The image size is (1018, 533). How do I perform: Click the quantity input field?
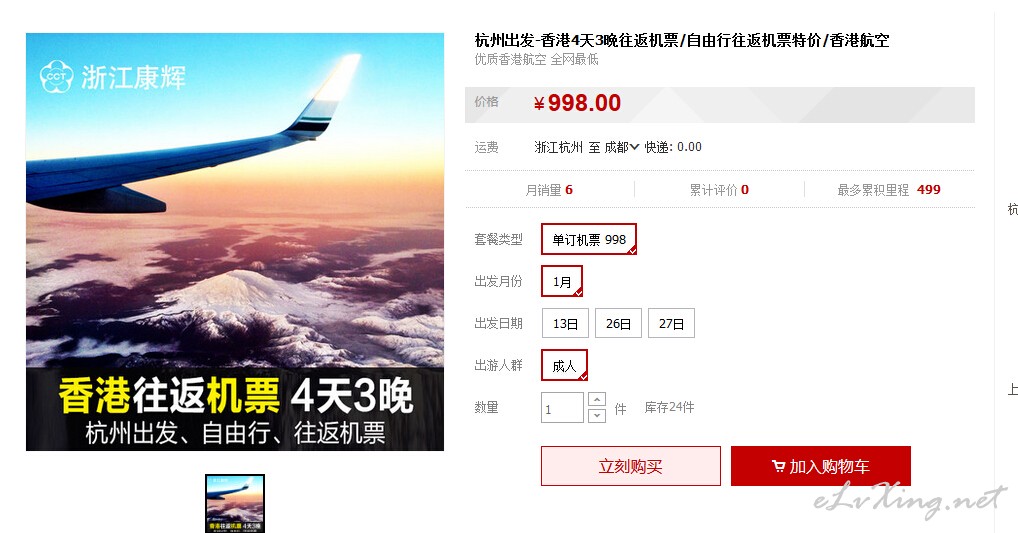pos(562,408)
